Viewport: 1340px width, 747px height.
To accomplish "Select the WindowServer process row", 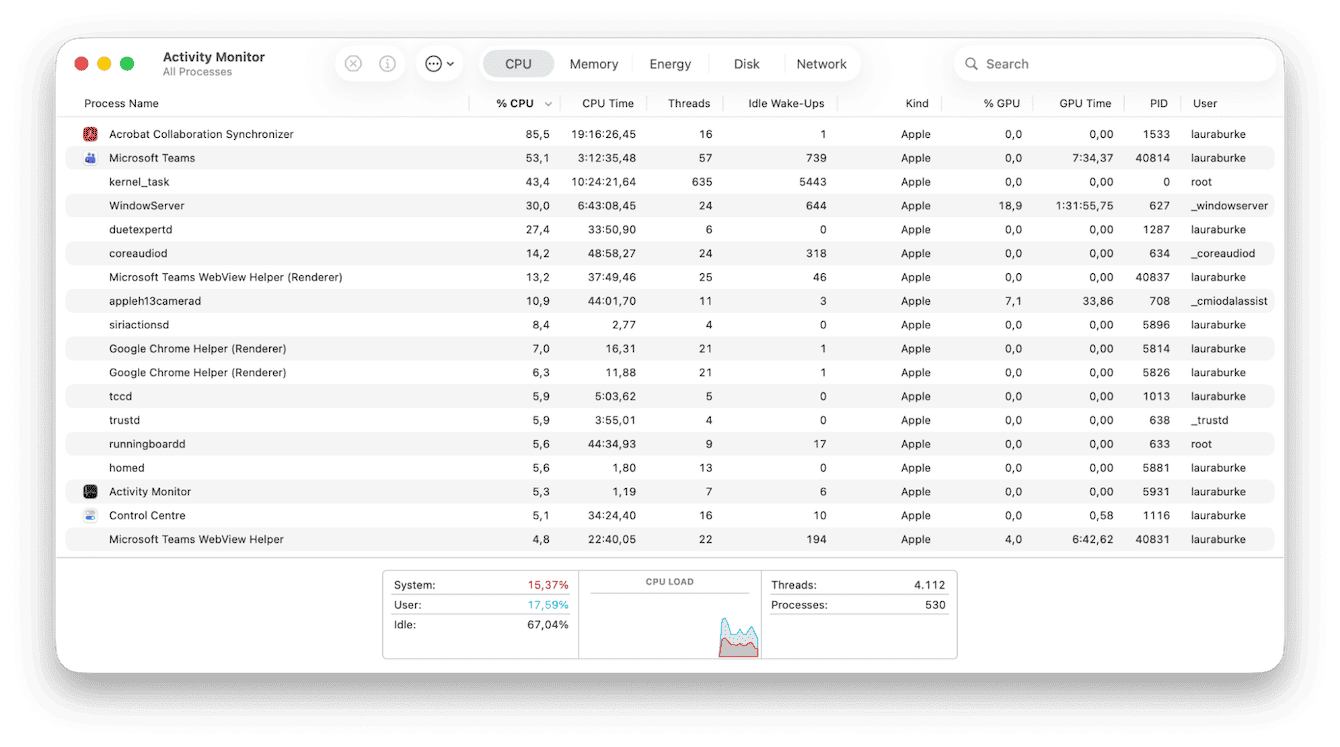I will pos(670,206).
